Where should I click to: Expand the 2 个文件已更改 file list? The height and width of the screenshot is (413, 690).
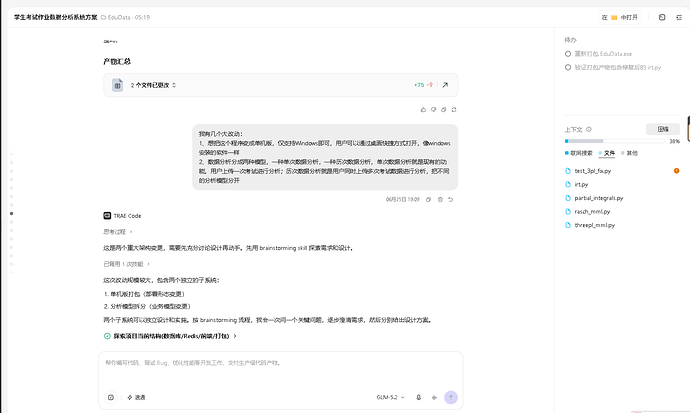(153, 85)
